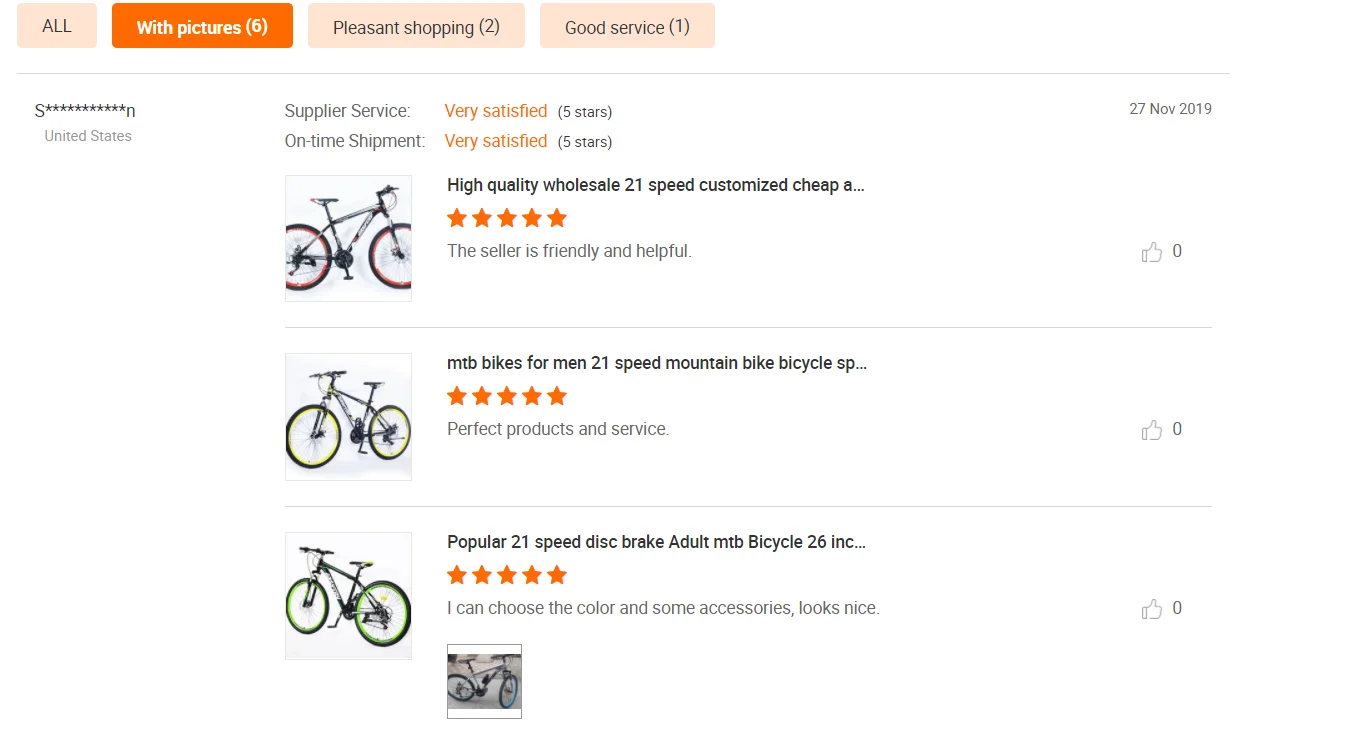Click star rating of the first bike review
The image size is (1346, 742).
pyautogui.click(x=507, y=218)
